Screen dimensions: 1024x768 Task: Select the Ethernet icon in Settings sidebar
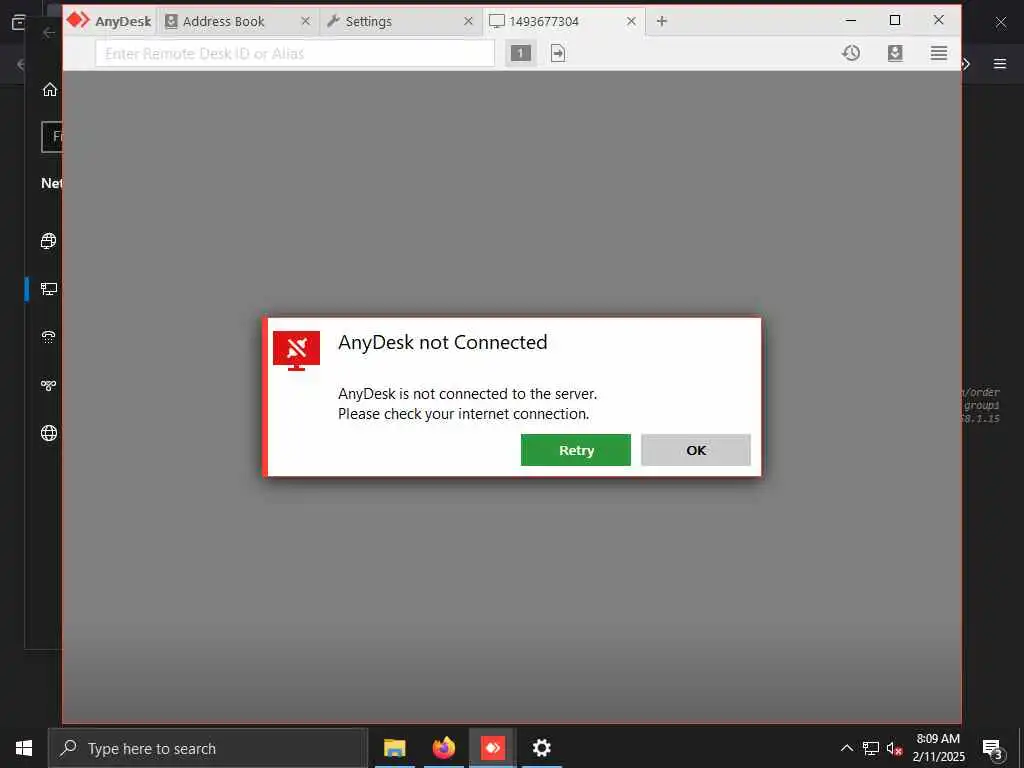point(48,289)
